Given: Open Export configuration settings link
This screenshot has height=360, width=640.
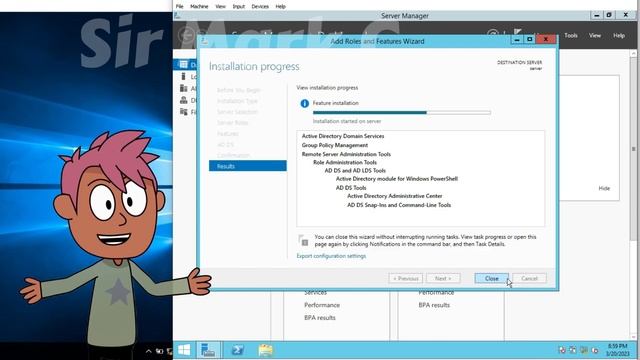Looking at the screenshot, I should click(331, 256).
